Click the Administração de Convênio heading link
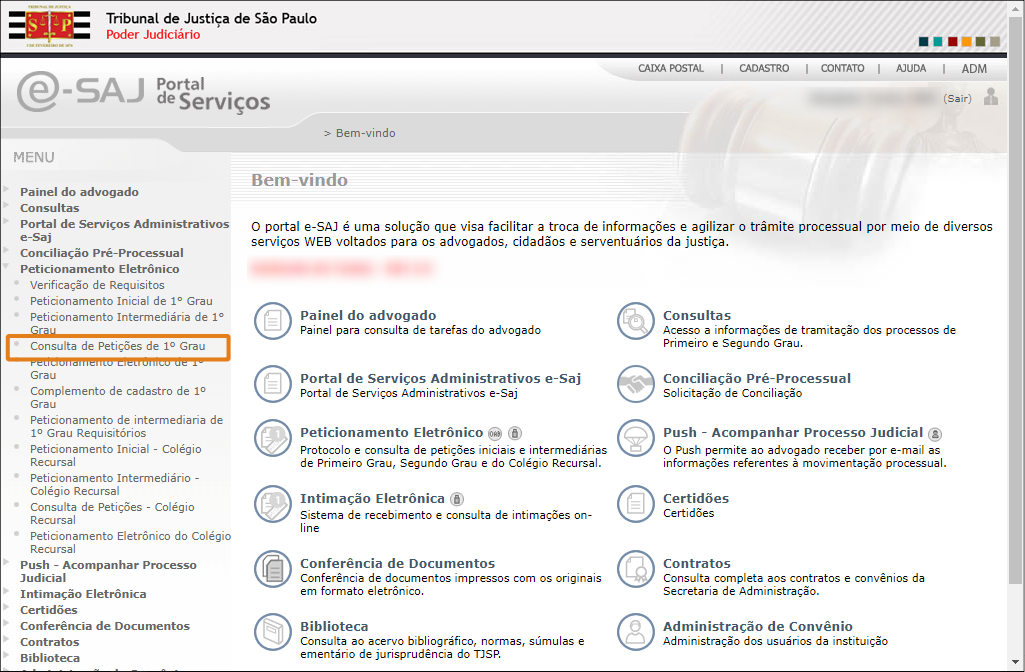The width and height of the screenshot is (1025, 672). (758, 626)
